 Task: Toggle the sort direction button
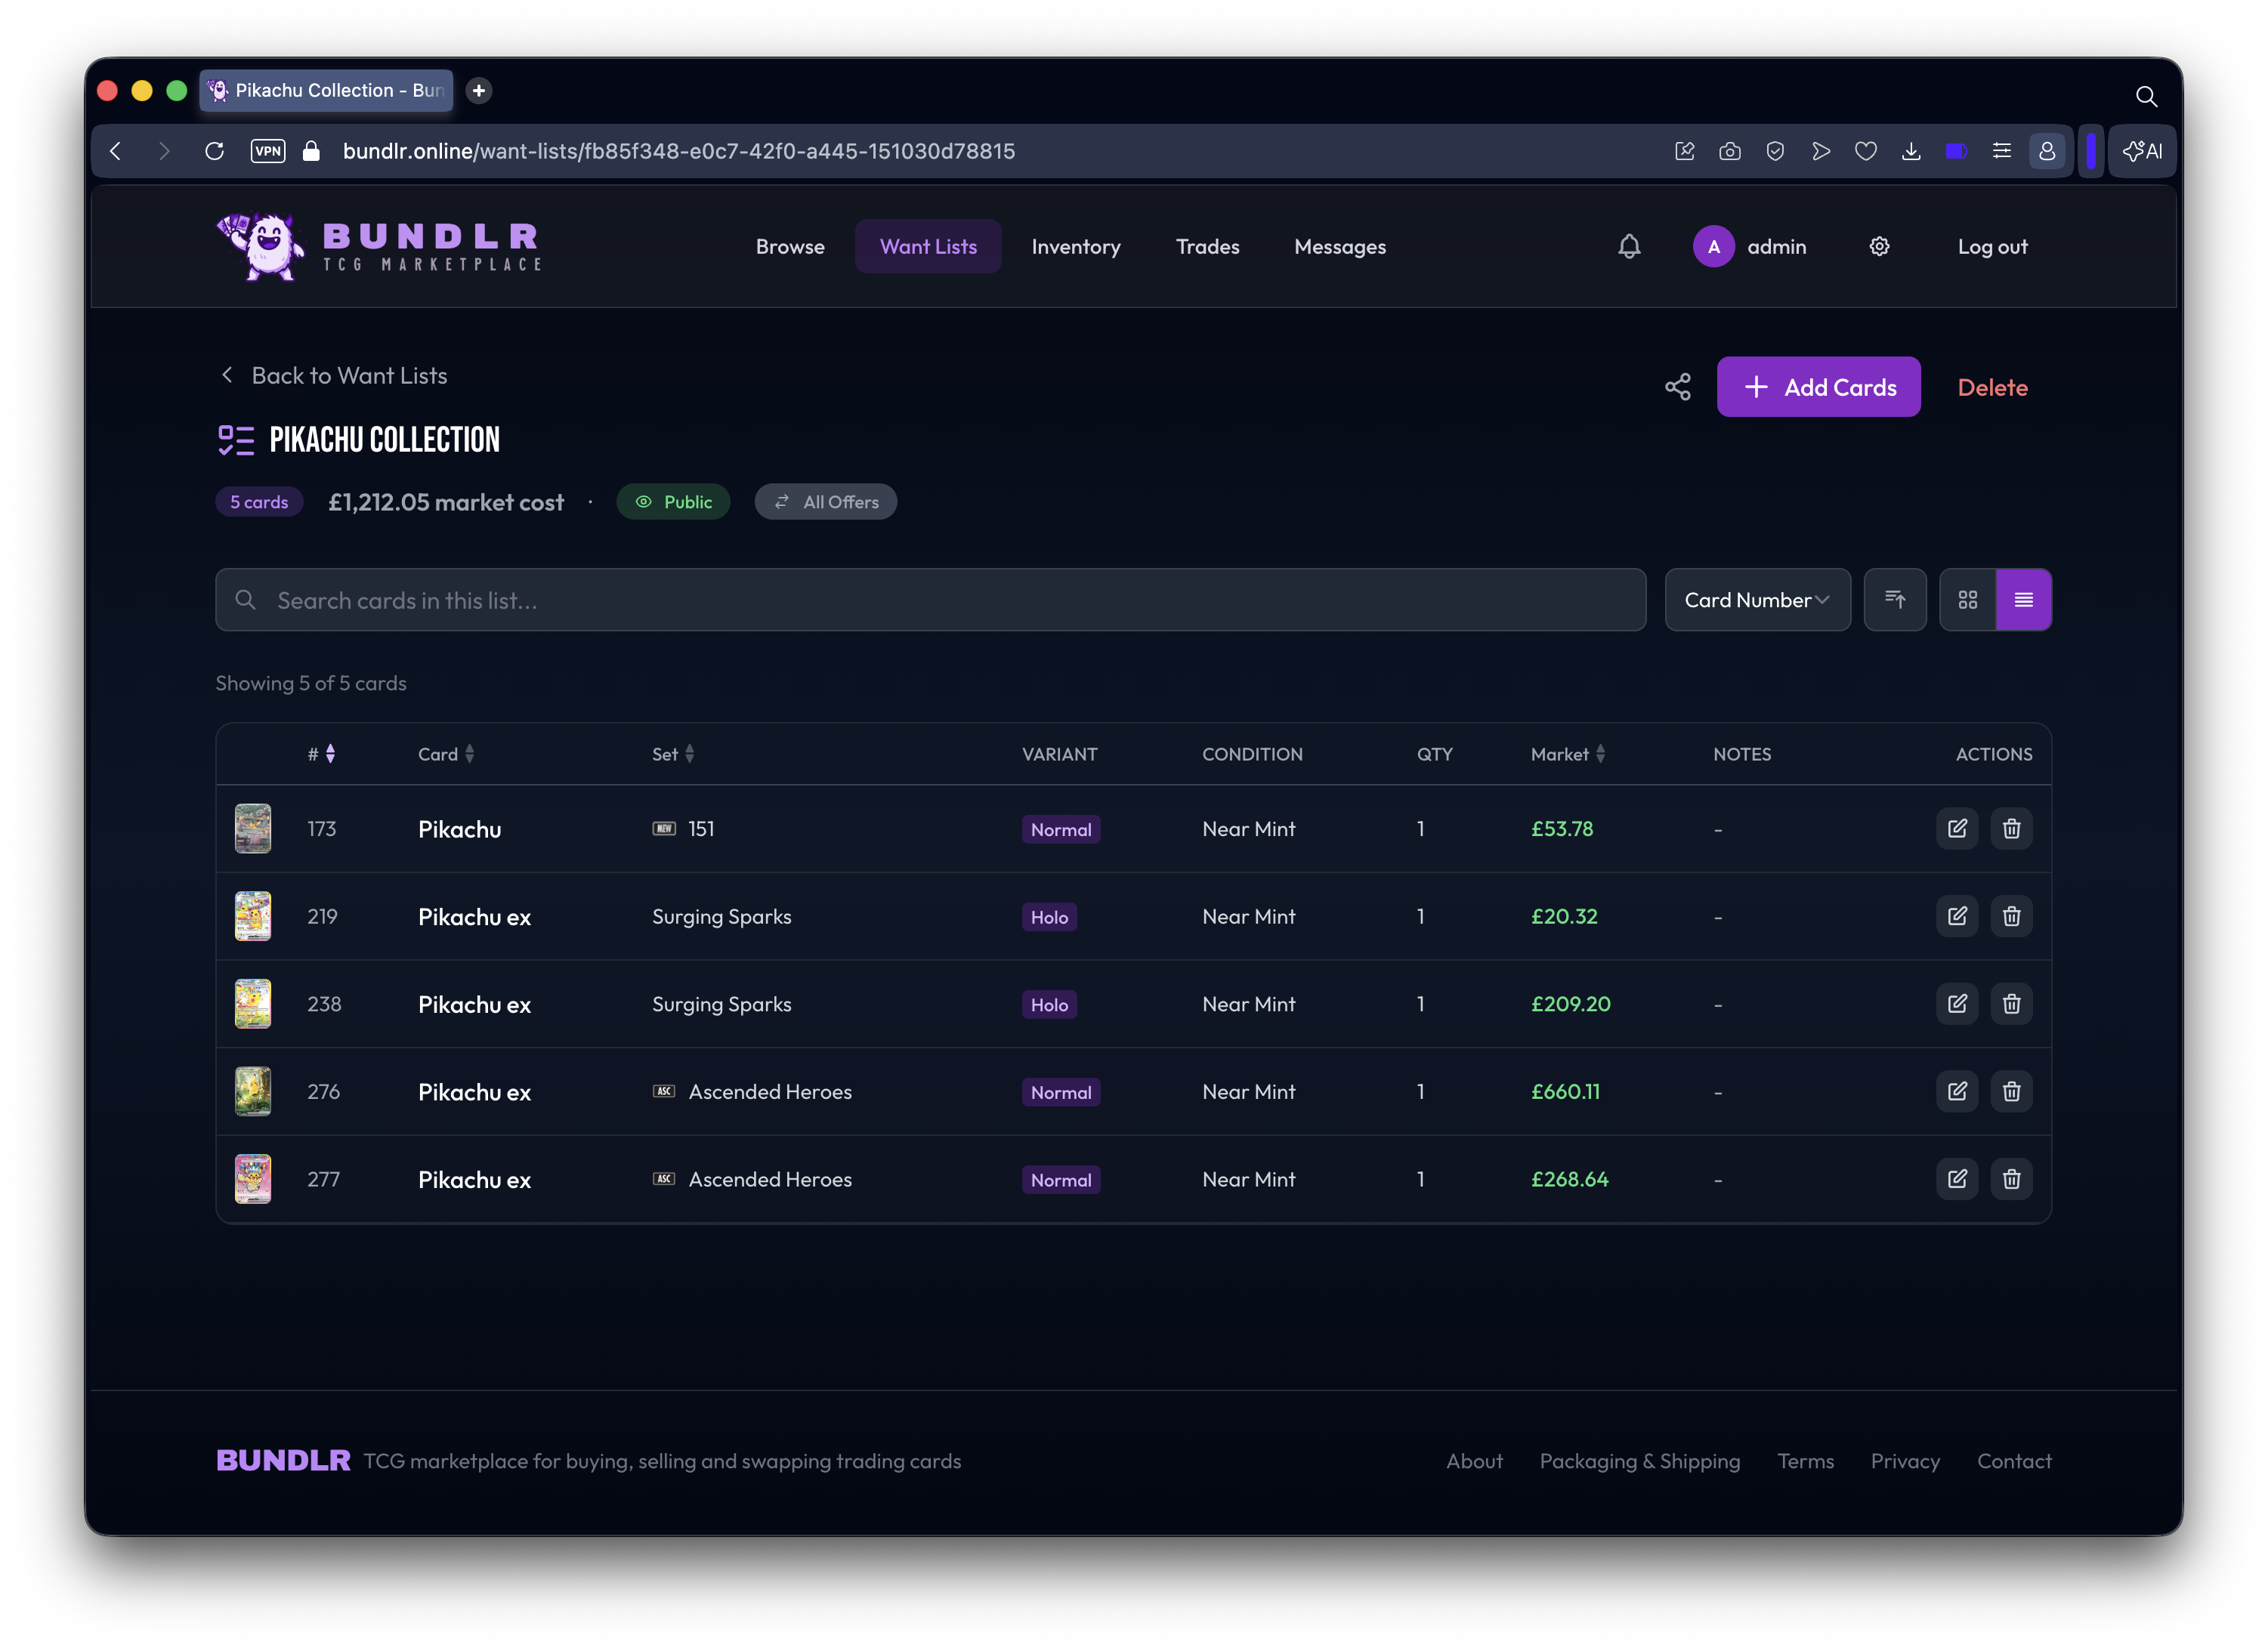[1894, 599]
